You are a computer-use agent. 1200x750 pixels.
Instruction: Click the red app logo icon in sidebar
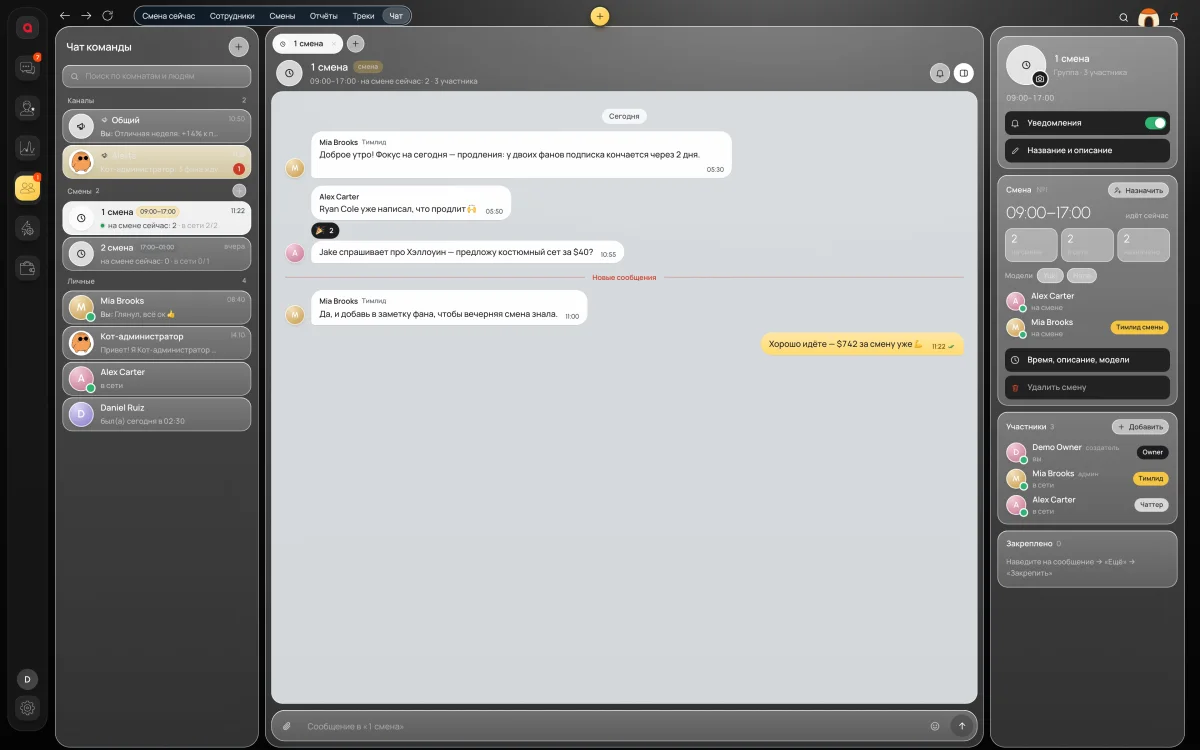pyautogui.click(x=28, y=29)
